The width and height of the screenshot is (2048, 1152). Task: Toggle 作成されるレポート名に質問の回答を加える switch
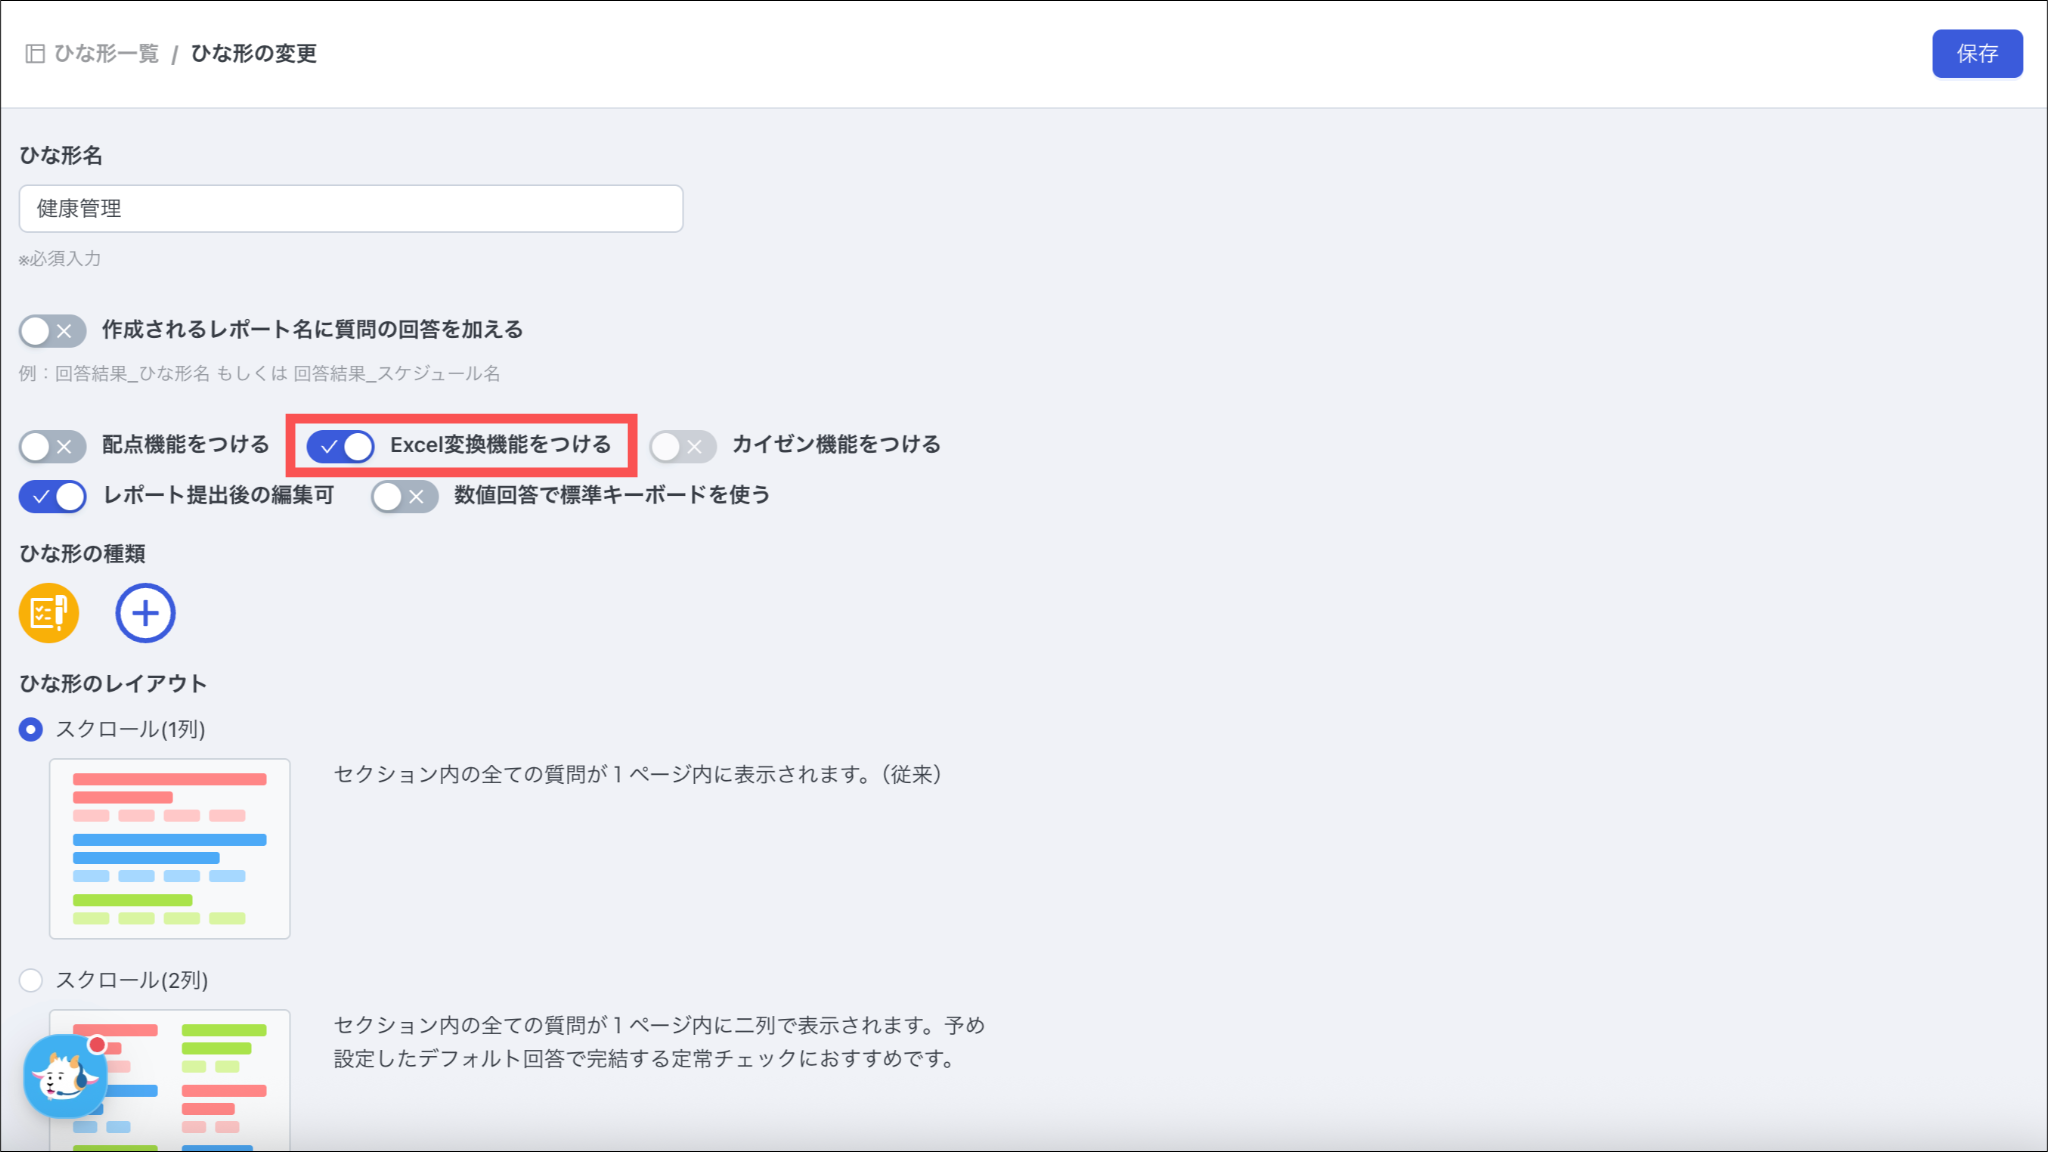click(x=52, y=331)
